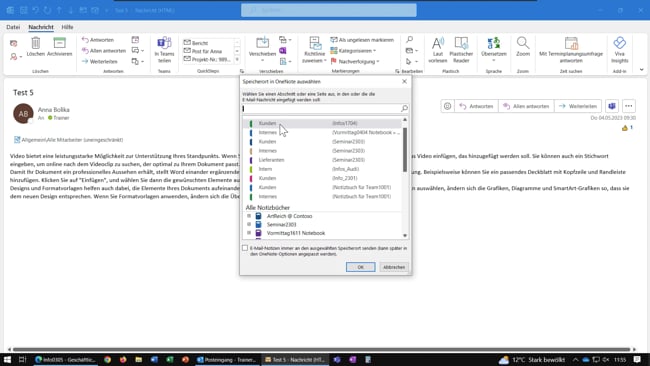Open the Posteingang Outlook taskbar window
This screenshot has height=366, width=650.
coord(226,359)
